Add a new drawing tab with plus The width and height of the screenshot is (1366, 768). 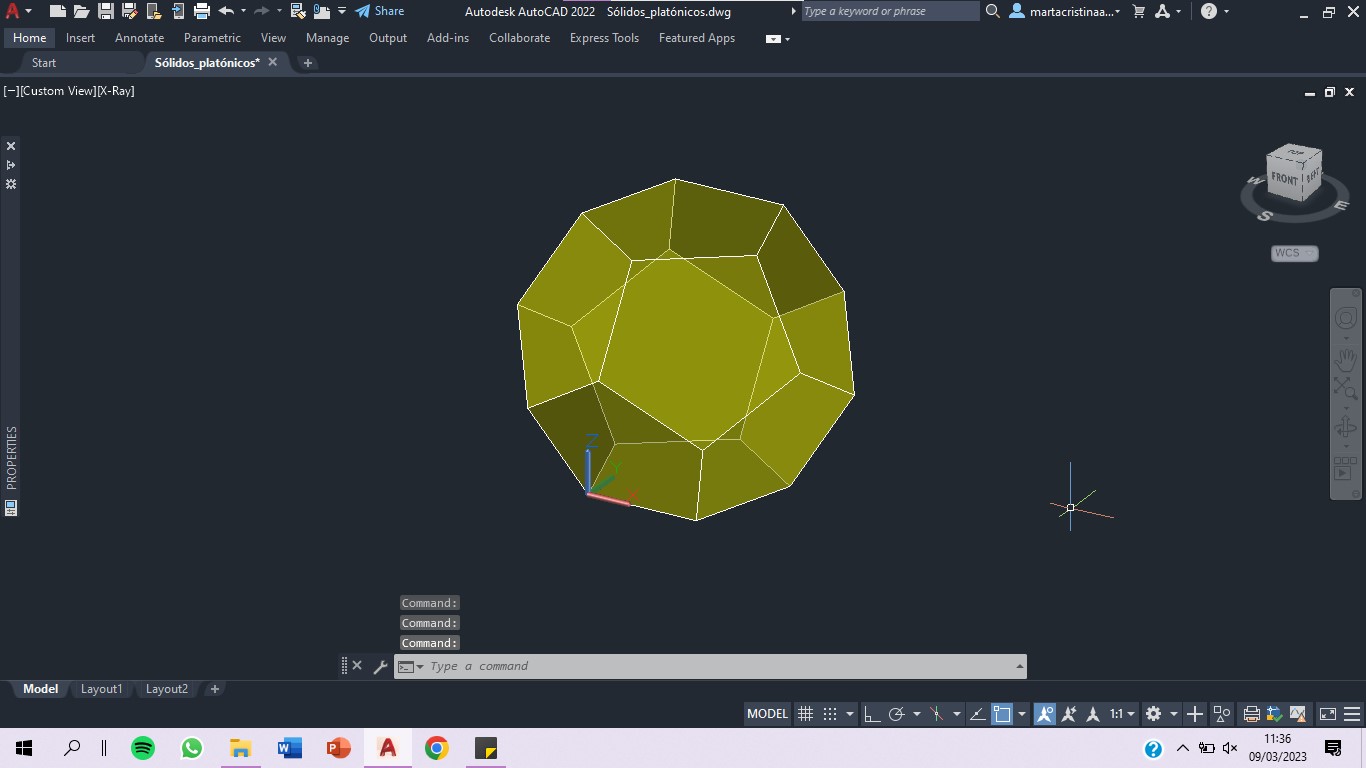308,62
